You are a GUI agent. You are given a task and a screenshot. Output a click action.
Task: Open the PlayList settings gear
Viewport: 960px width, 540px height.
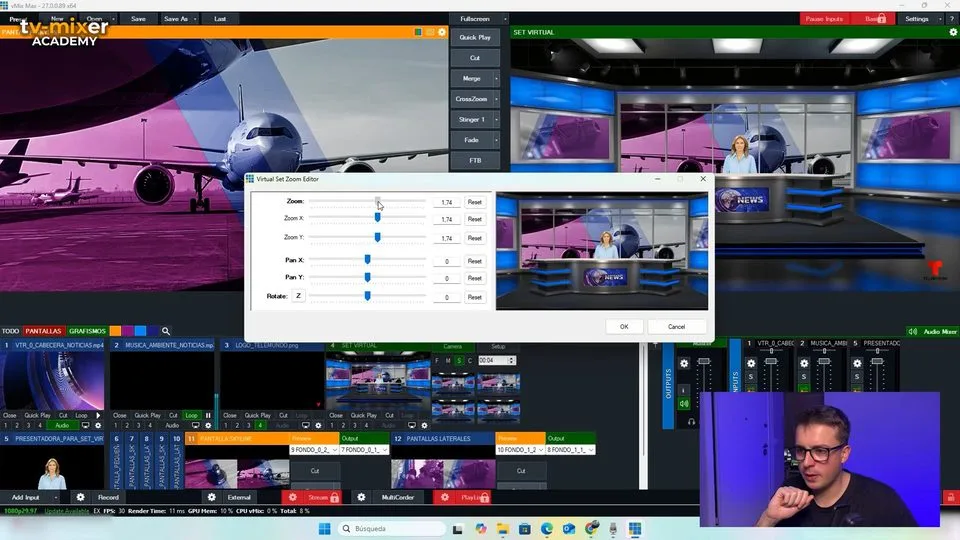(444, 497)
